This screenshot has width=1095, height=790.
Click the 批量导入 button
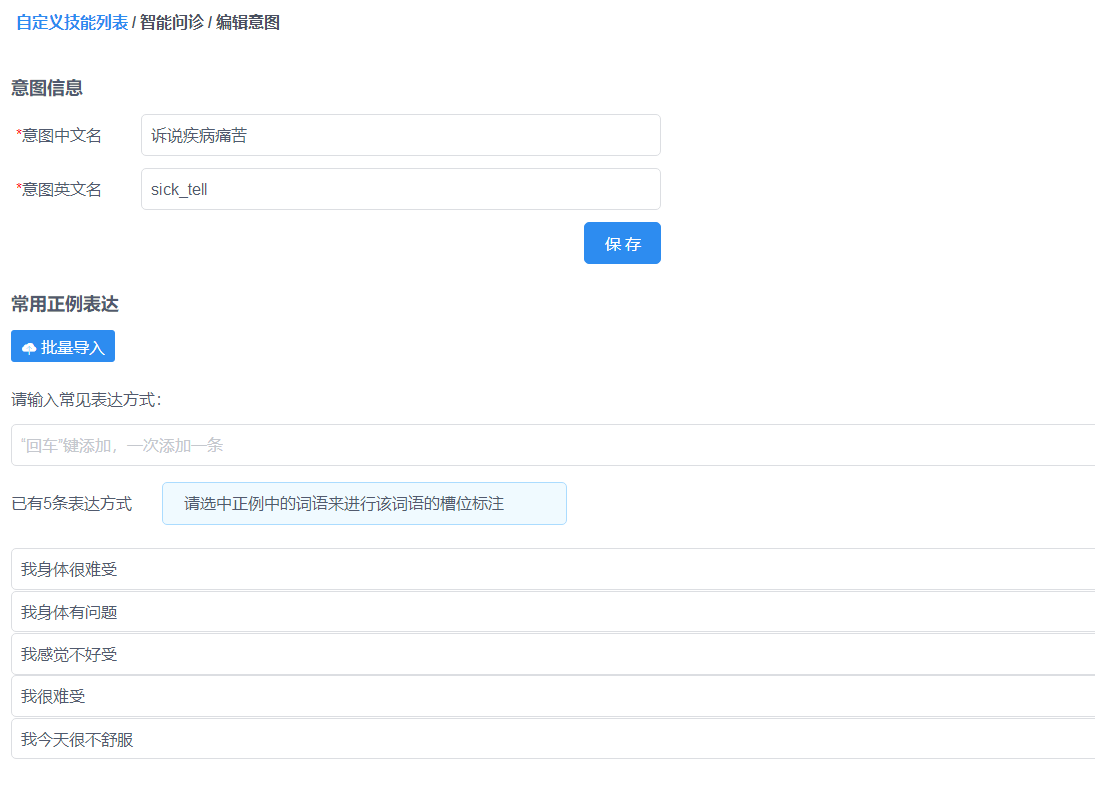(63, 347)
